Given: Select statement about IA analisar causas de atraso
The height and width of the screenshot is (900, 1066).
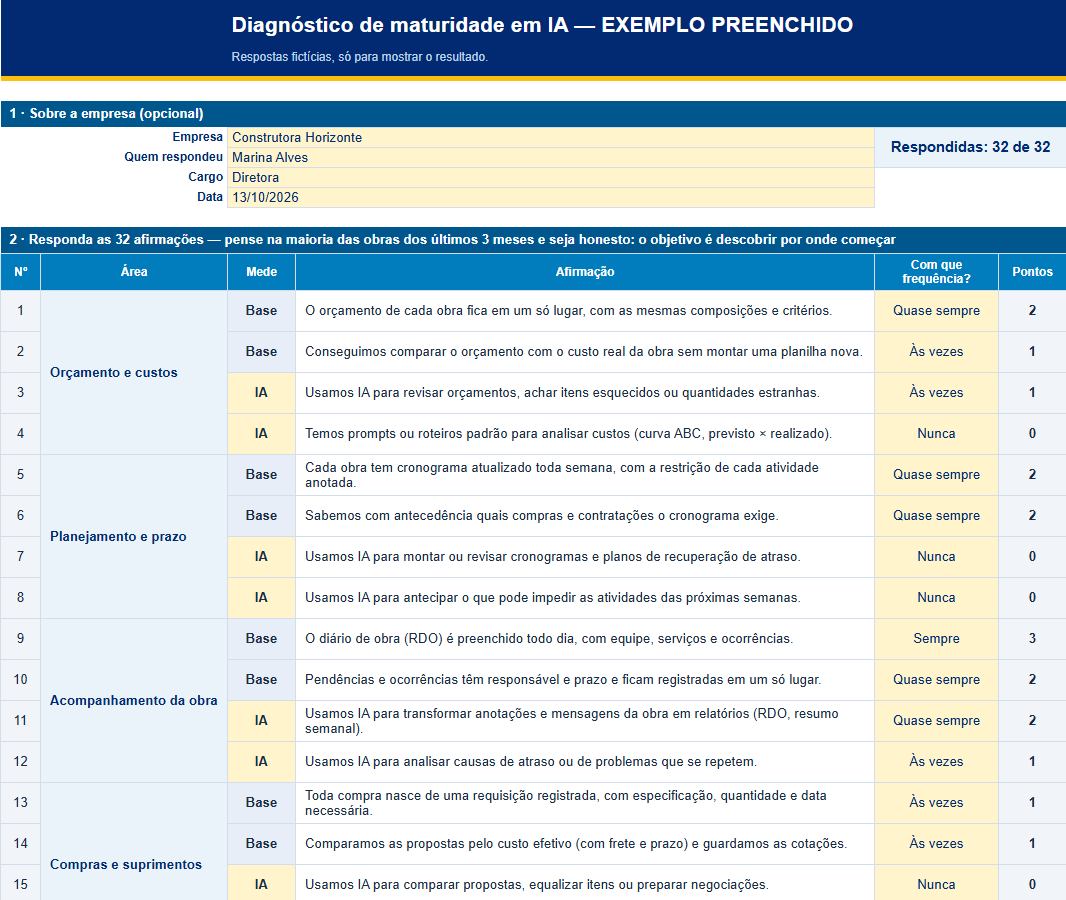Looking at the screenshot, I should (x=585, y=761).
